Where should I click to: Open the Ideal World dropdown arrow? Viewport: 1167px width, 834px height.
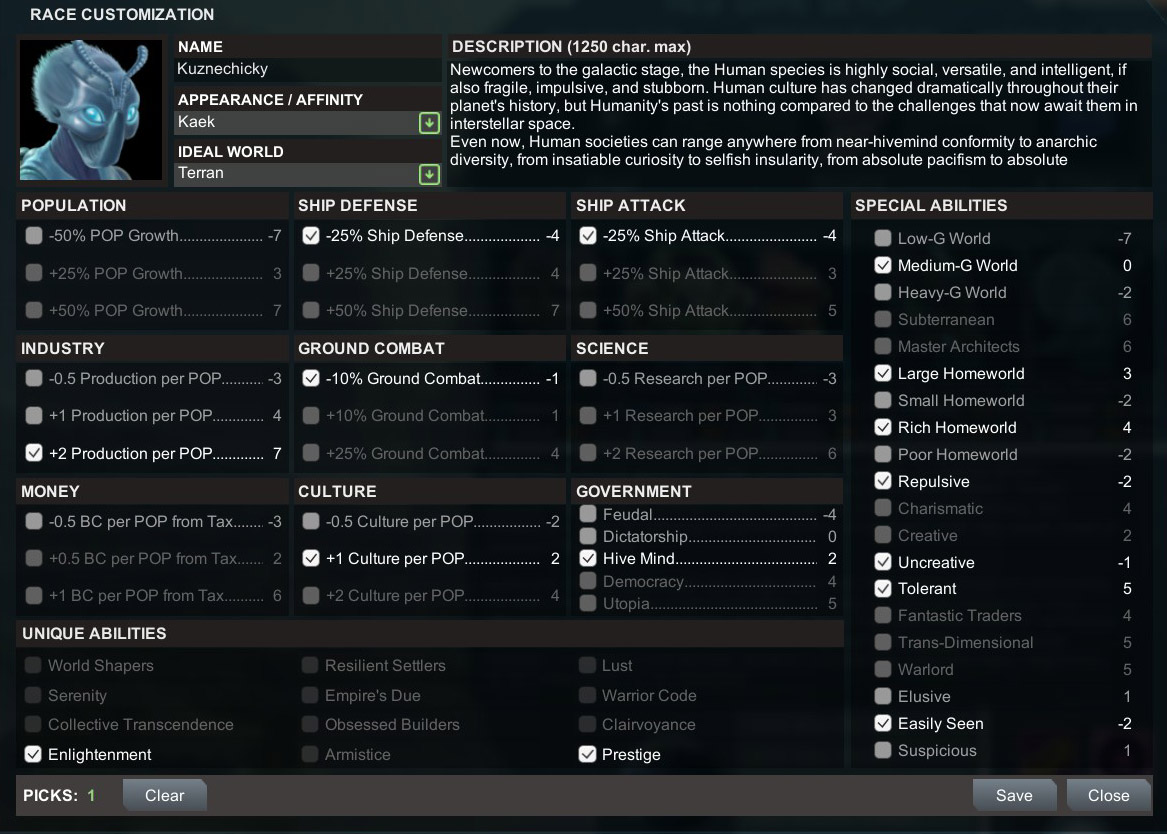[429, 174]
